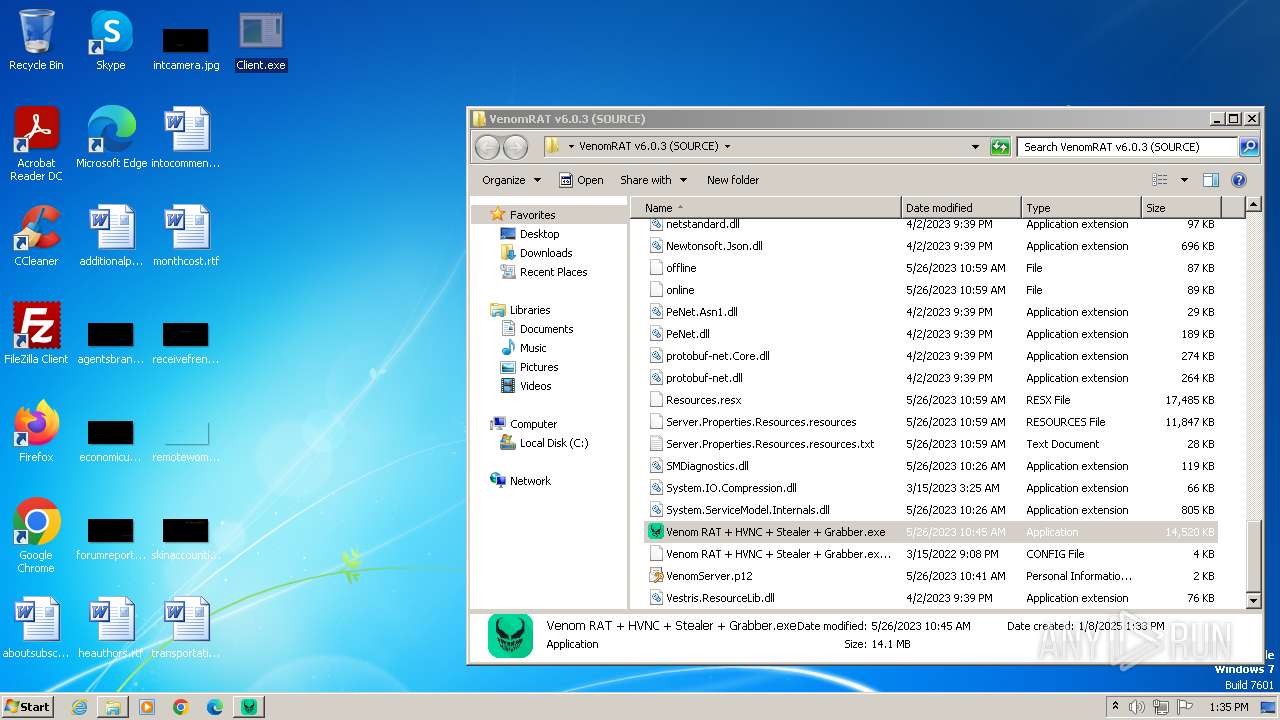Image resolution: width=1280 pixels, height=720 pixels.
Task: Sort files by Type column header
Action: 1081,207
